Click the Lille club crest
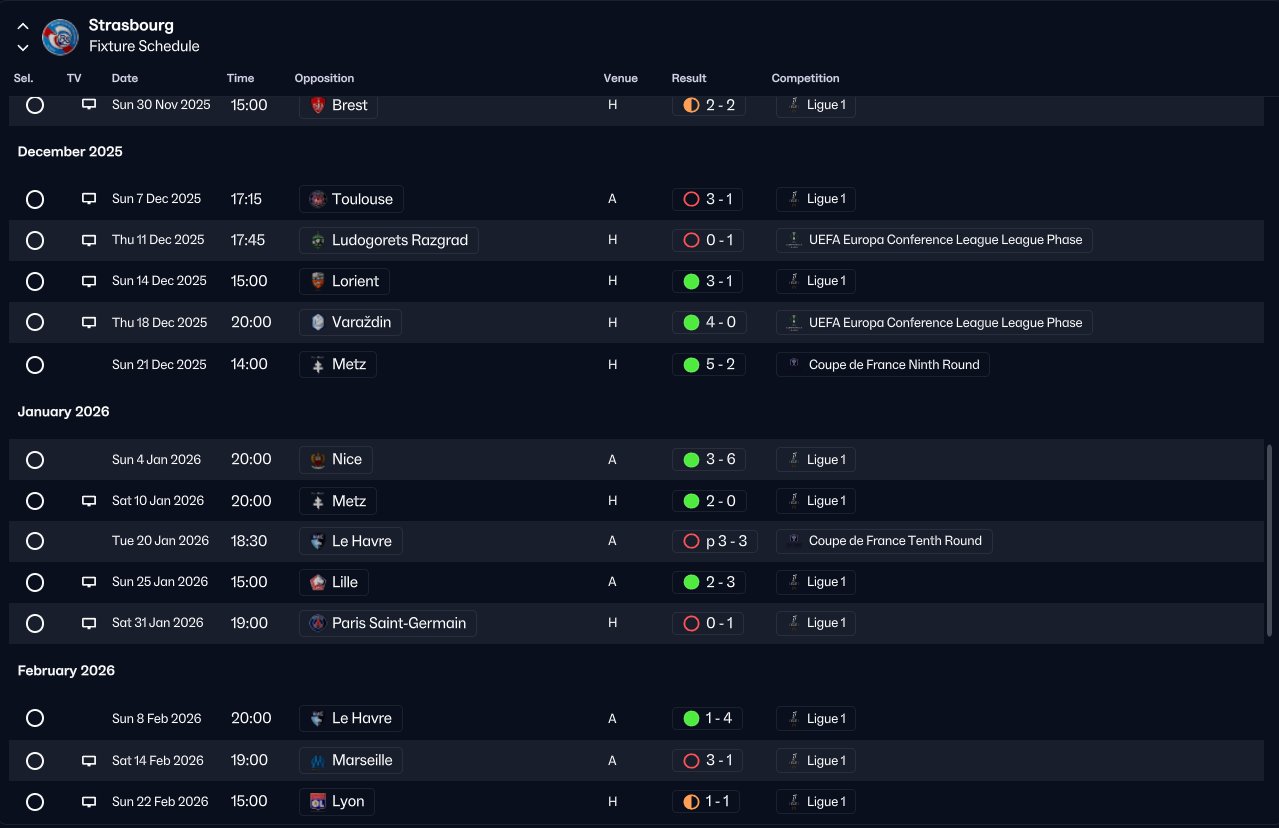This screenshot has width=1279, height=828. pos(318,582)
